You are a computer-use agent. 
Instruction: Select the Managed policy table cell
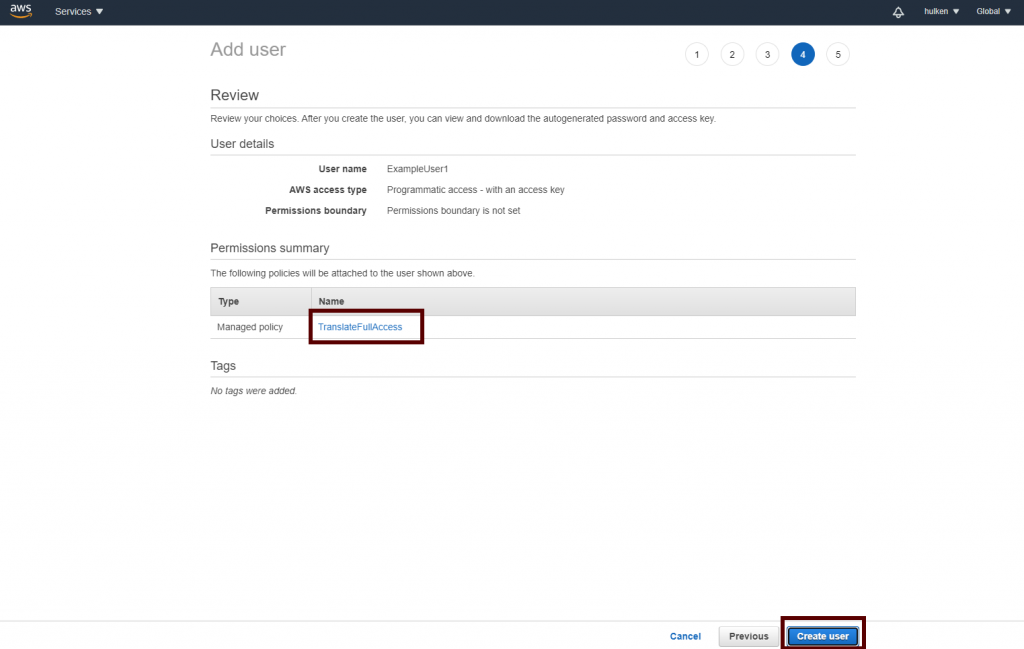[x=250, y=327]
